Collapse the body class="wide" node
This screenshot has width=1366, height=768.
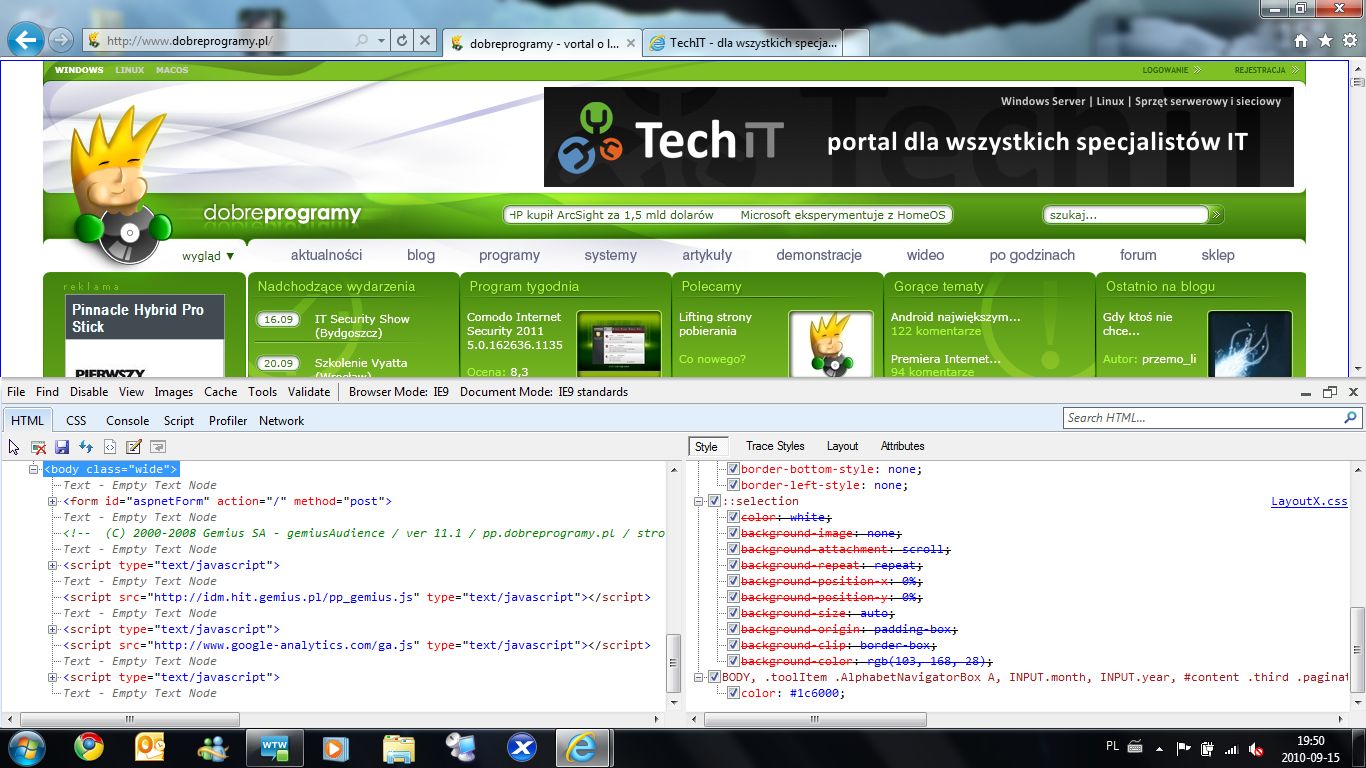(33, 469)
